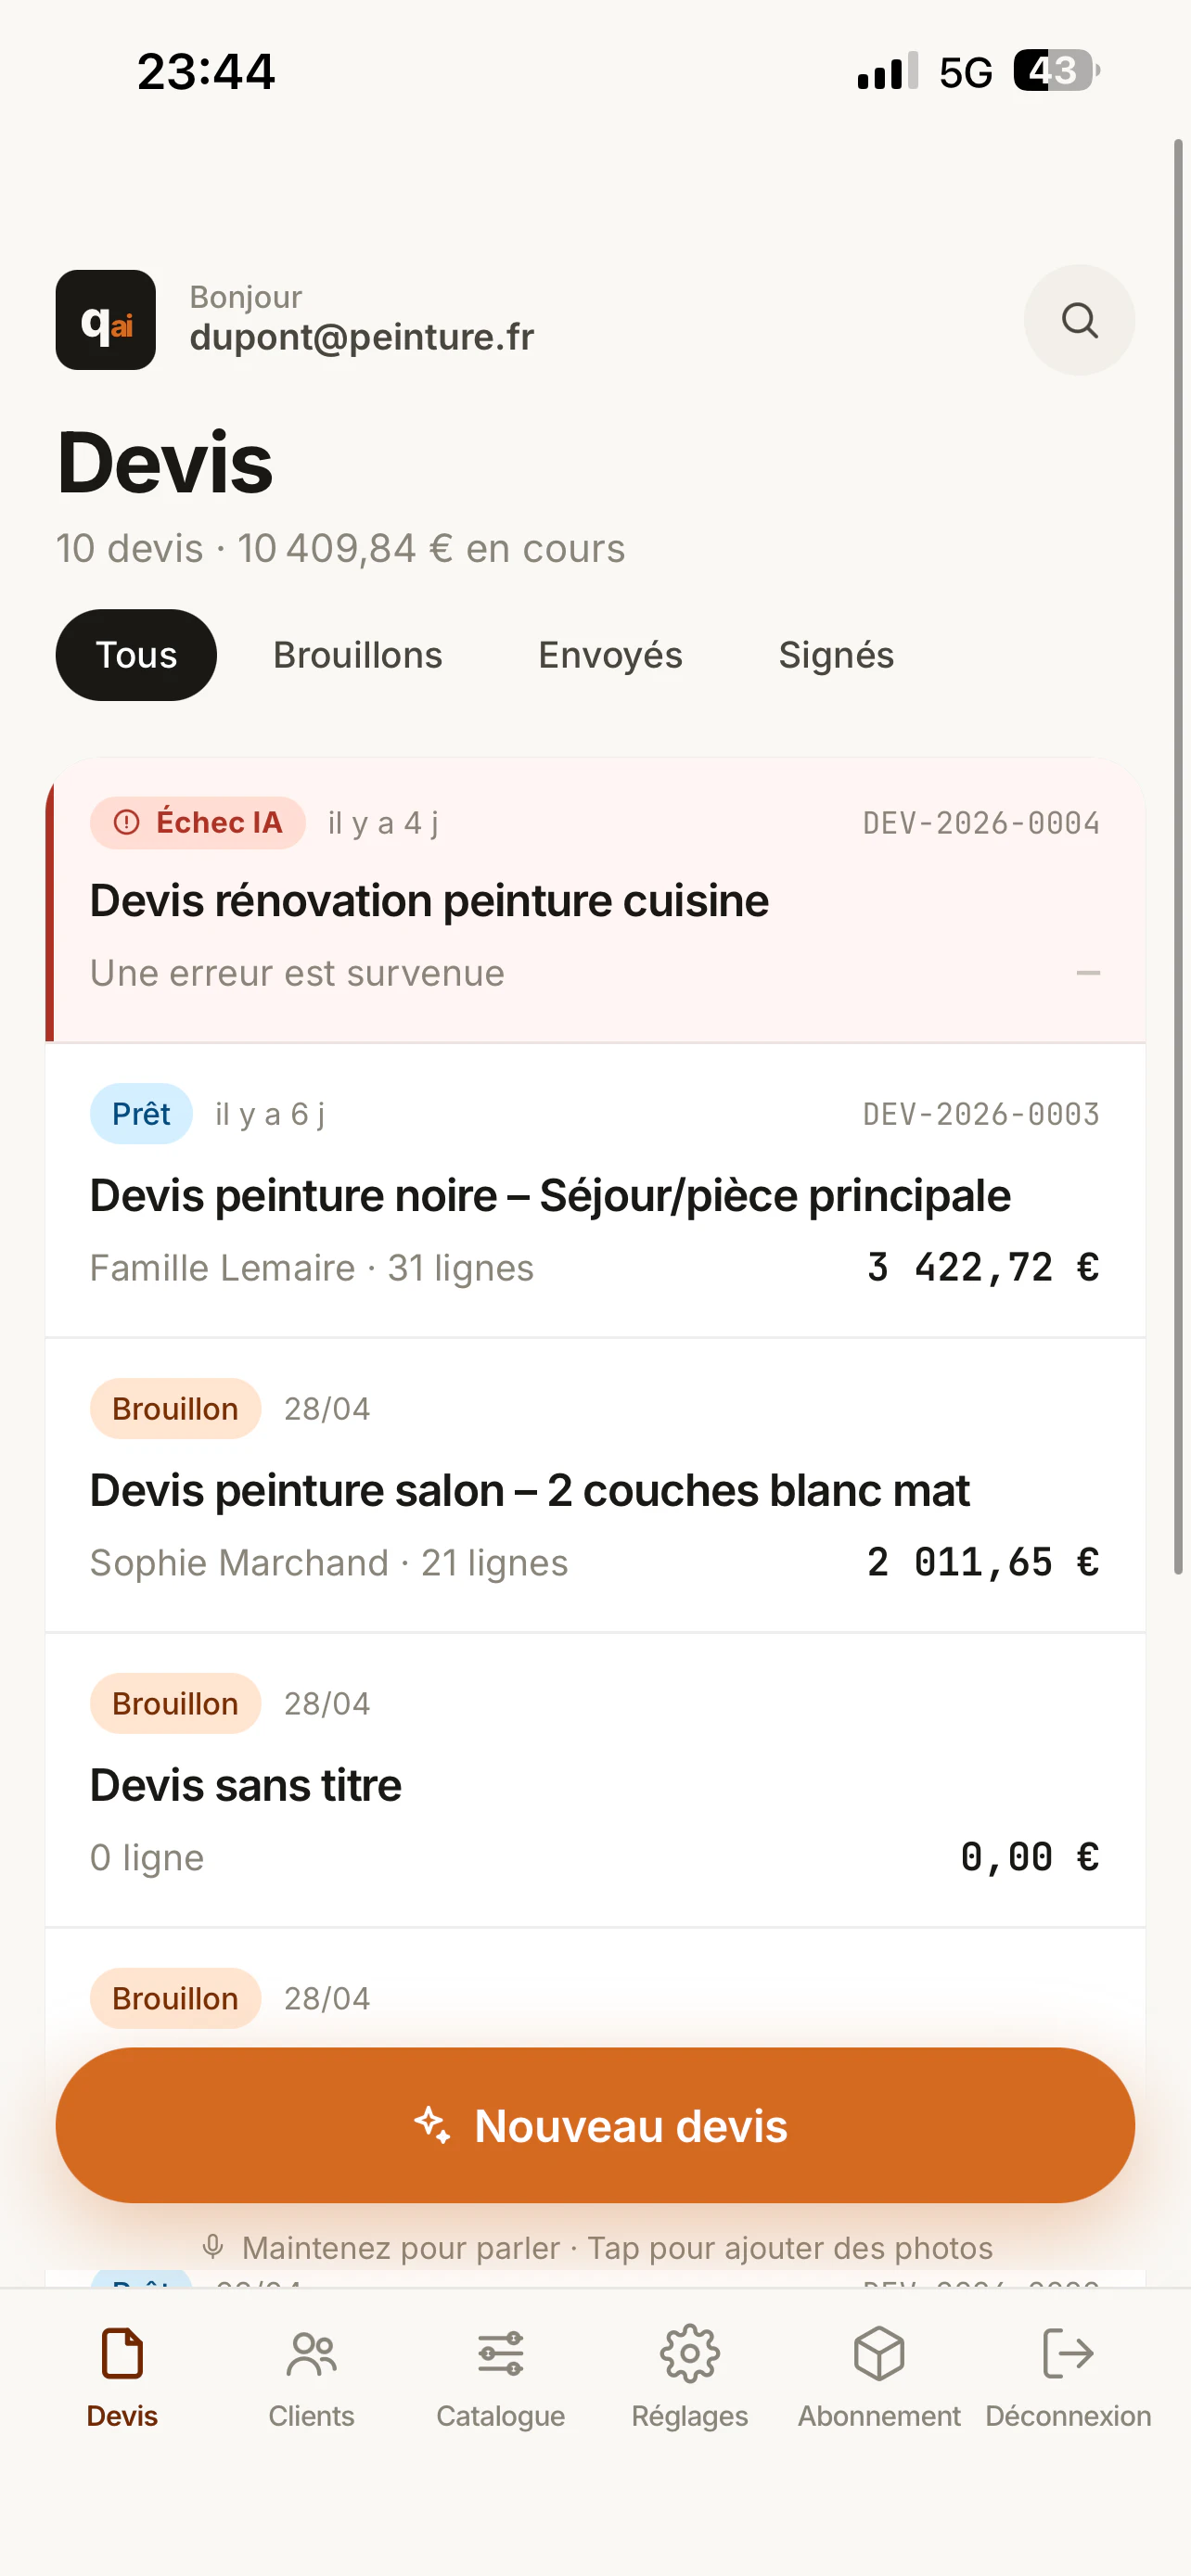Open Devis peinture salon blanc mat
This screenshot has width=1191, height=2576.
(595, 1486)
